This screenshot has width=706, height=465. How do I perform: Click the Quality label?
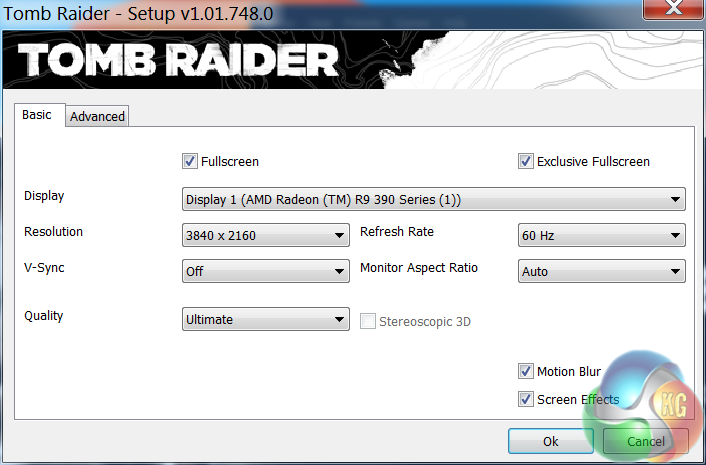pyautogui.click(x=44, y=316)
